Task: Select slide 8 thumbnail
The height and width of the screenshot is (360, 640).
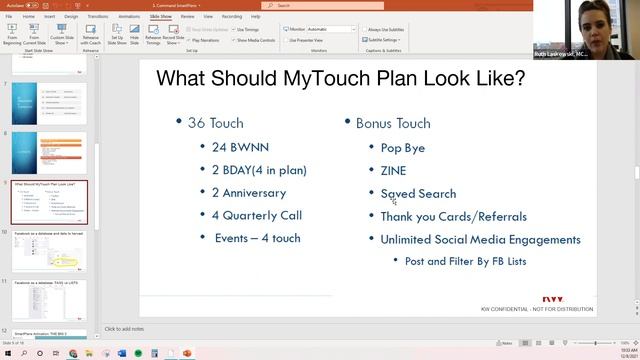Action: pyautogui.click(x=49, y=153)
